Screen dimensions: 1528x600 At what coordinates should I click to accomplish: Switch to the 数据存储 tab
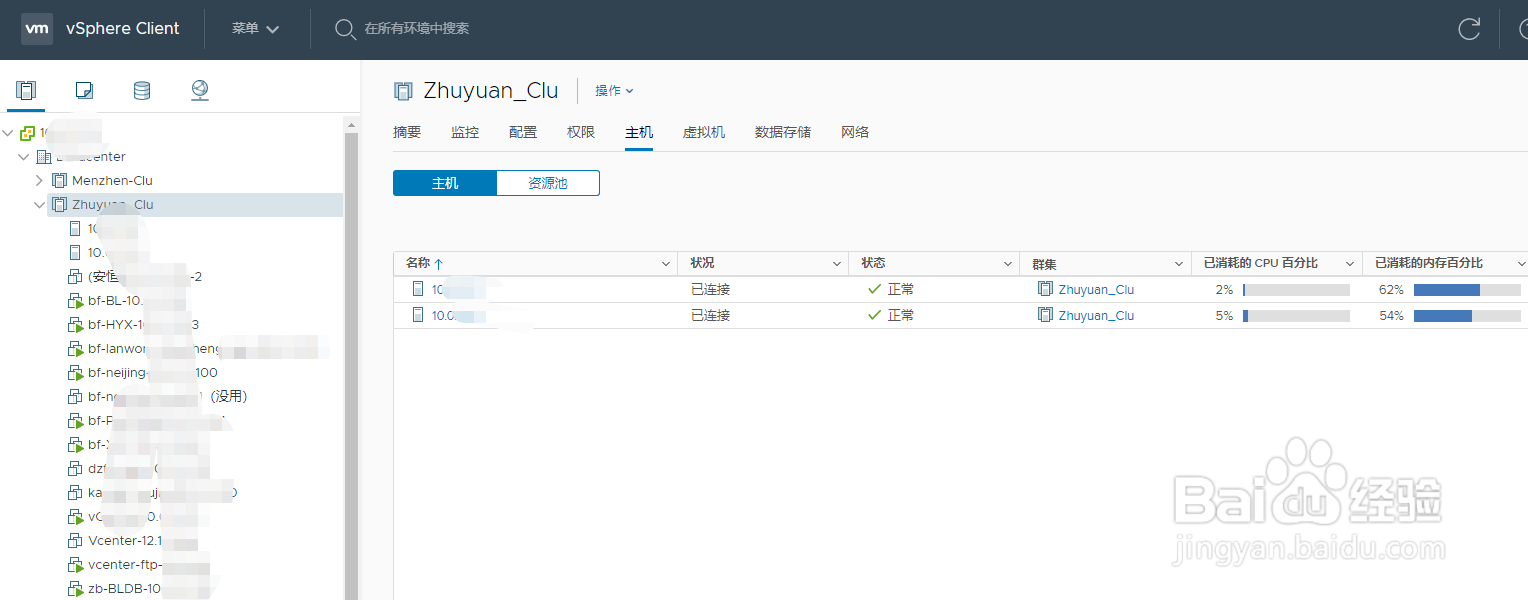click(x=783, y=132)
